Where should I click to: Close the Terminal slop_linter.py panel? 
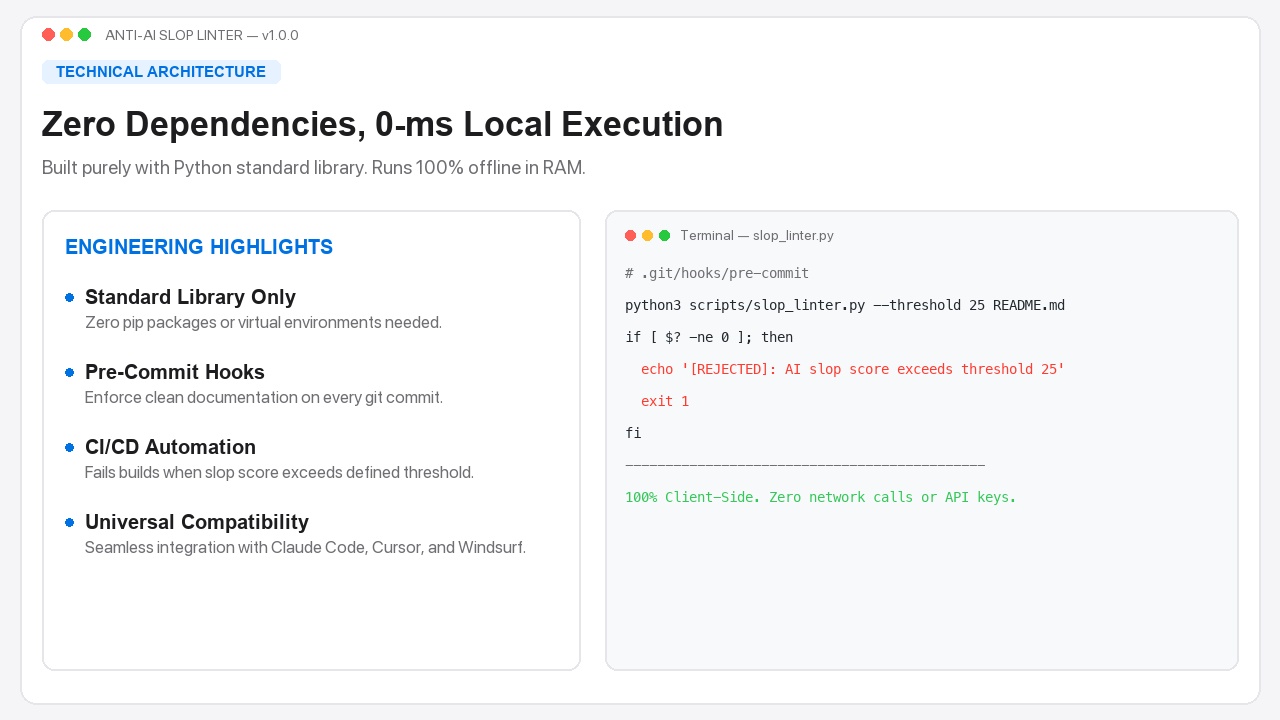(630, 236)
